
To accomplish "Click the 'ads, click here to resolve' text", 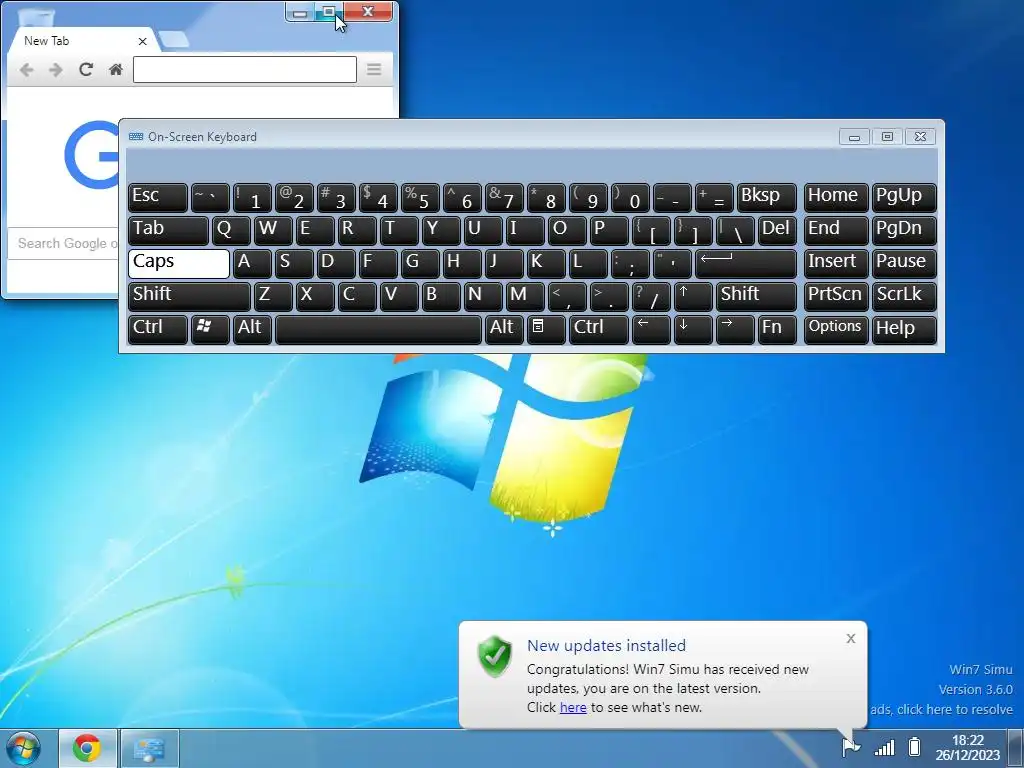I will pyautogui.click(x=941, y=709).
